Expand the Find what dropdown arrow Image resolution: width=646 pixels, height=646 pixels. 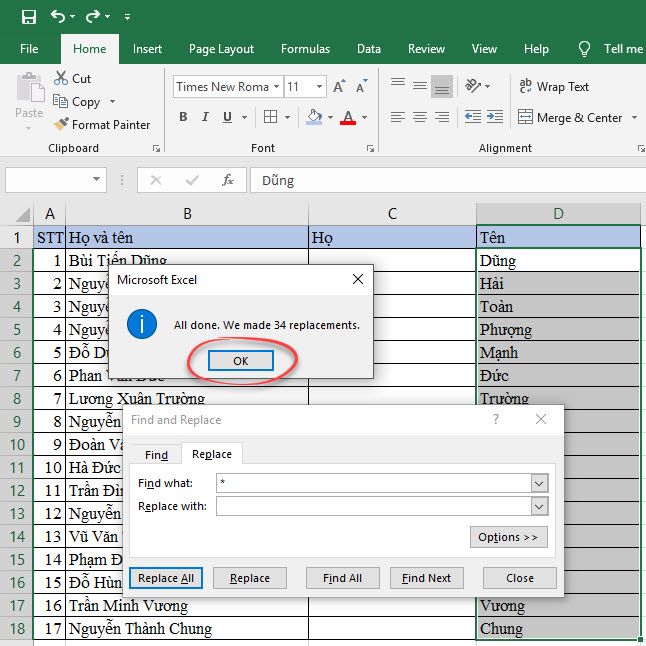tap(539, 483)
